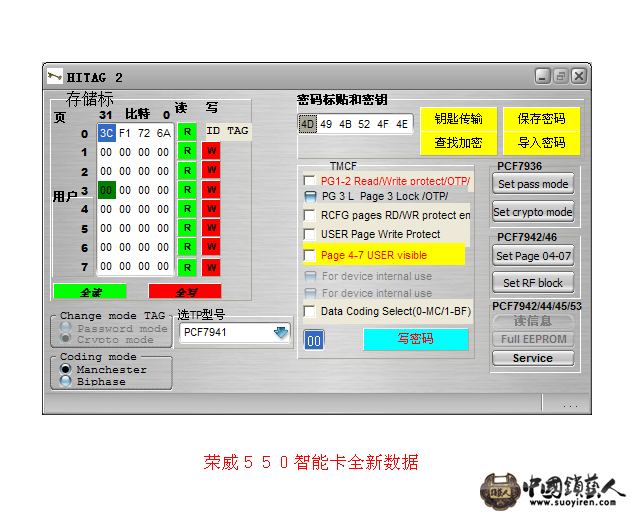The width and height of the screenshot is (633, 519).
Task: Click the write W button for page 3
Action: point(211,190)
